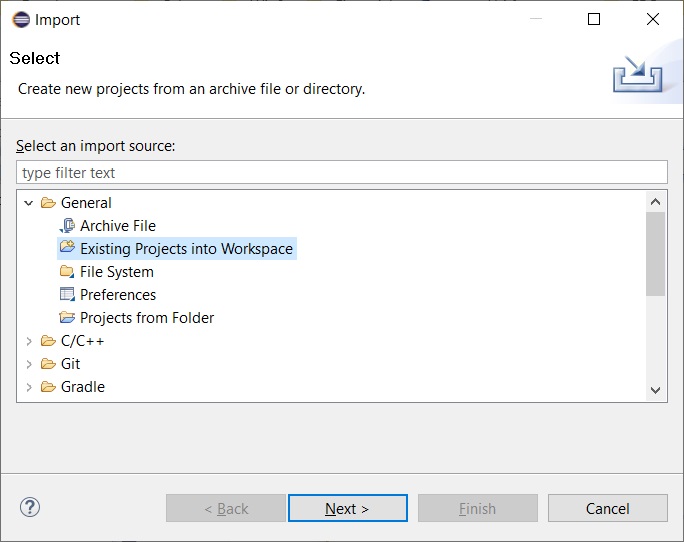684x542 pixels.
Task: Expand the Git category
Action: (x=29, y=364)
